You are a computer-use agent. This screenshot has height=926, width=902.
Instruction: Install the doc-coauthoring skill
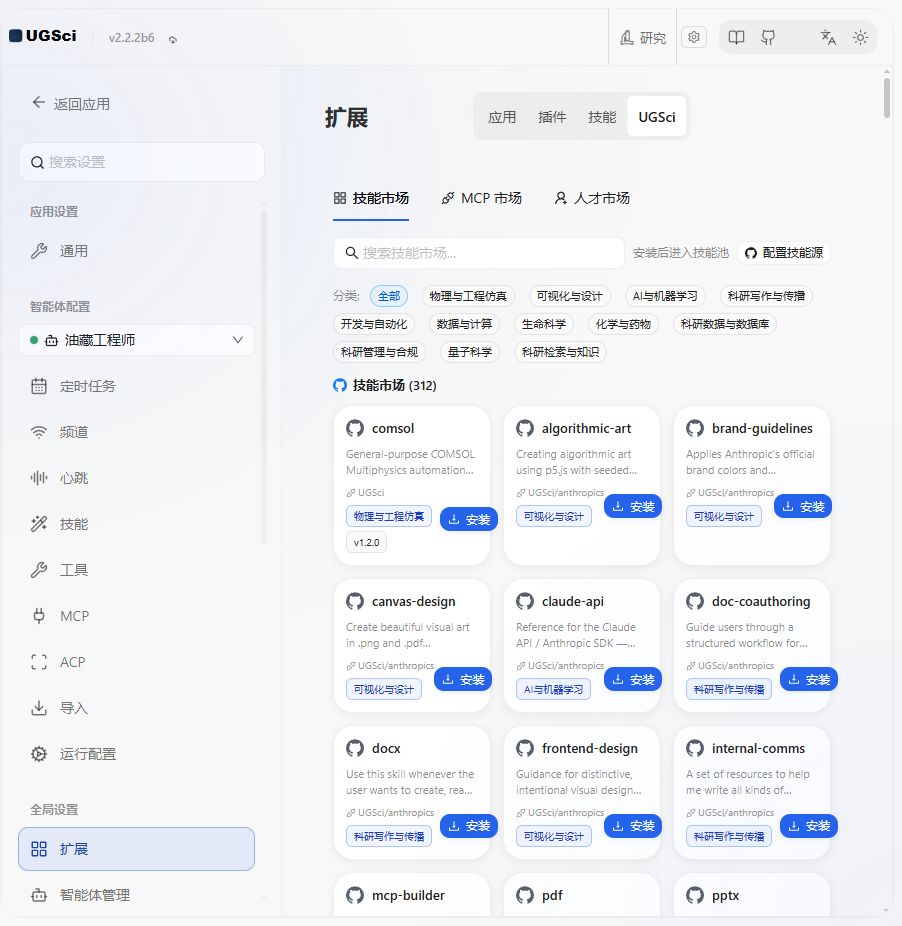(809, 680)
